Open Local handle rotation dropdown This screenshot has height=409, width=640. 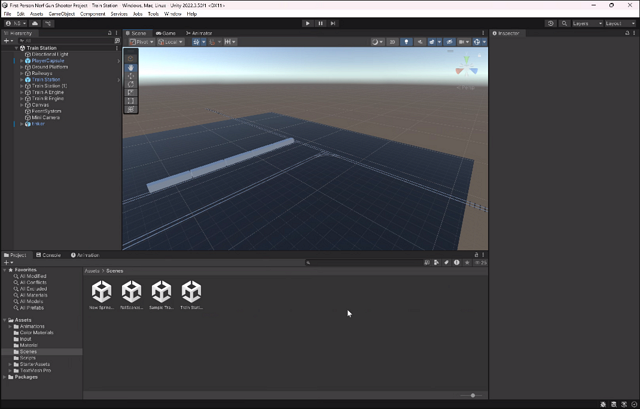(171, 42)
